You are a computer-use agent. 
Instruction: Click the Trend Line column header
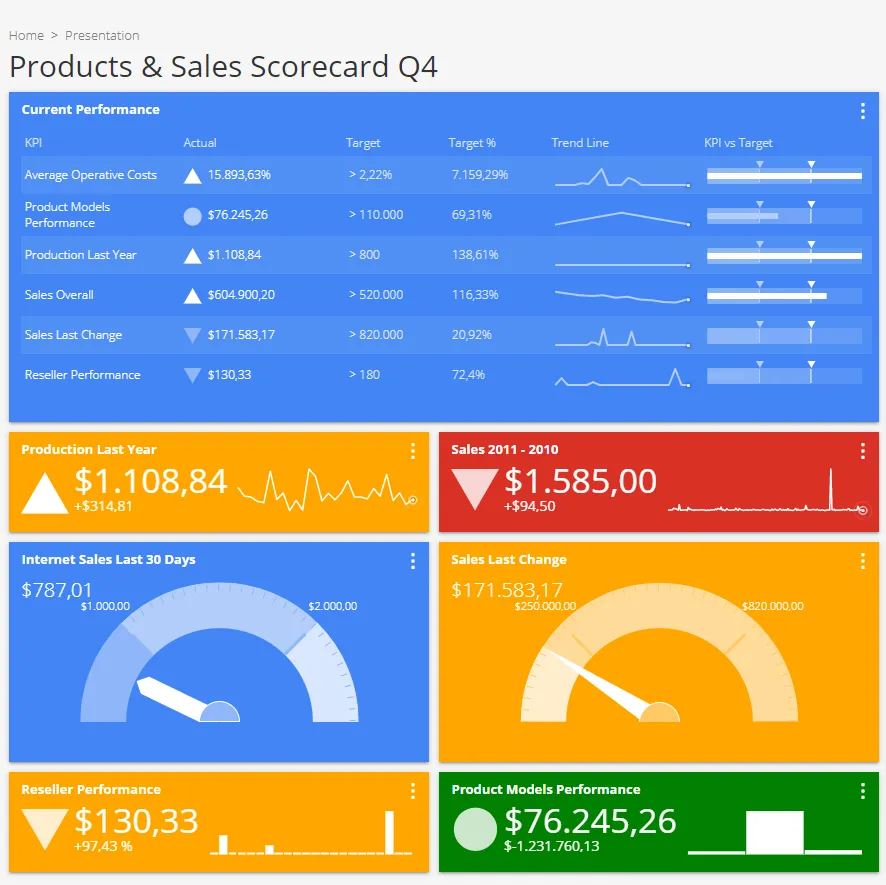coord(580,142)
